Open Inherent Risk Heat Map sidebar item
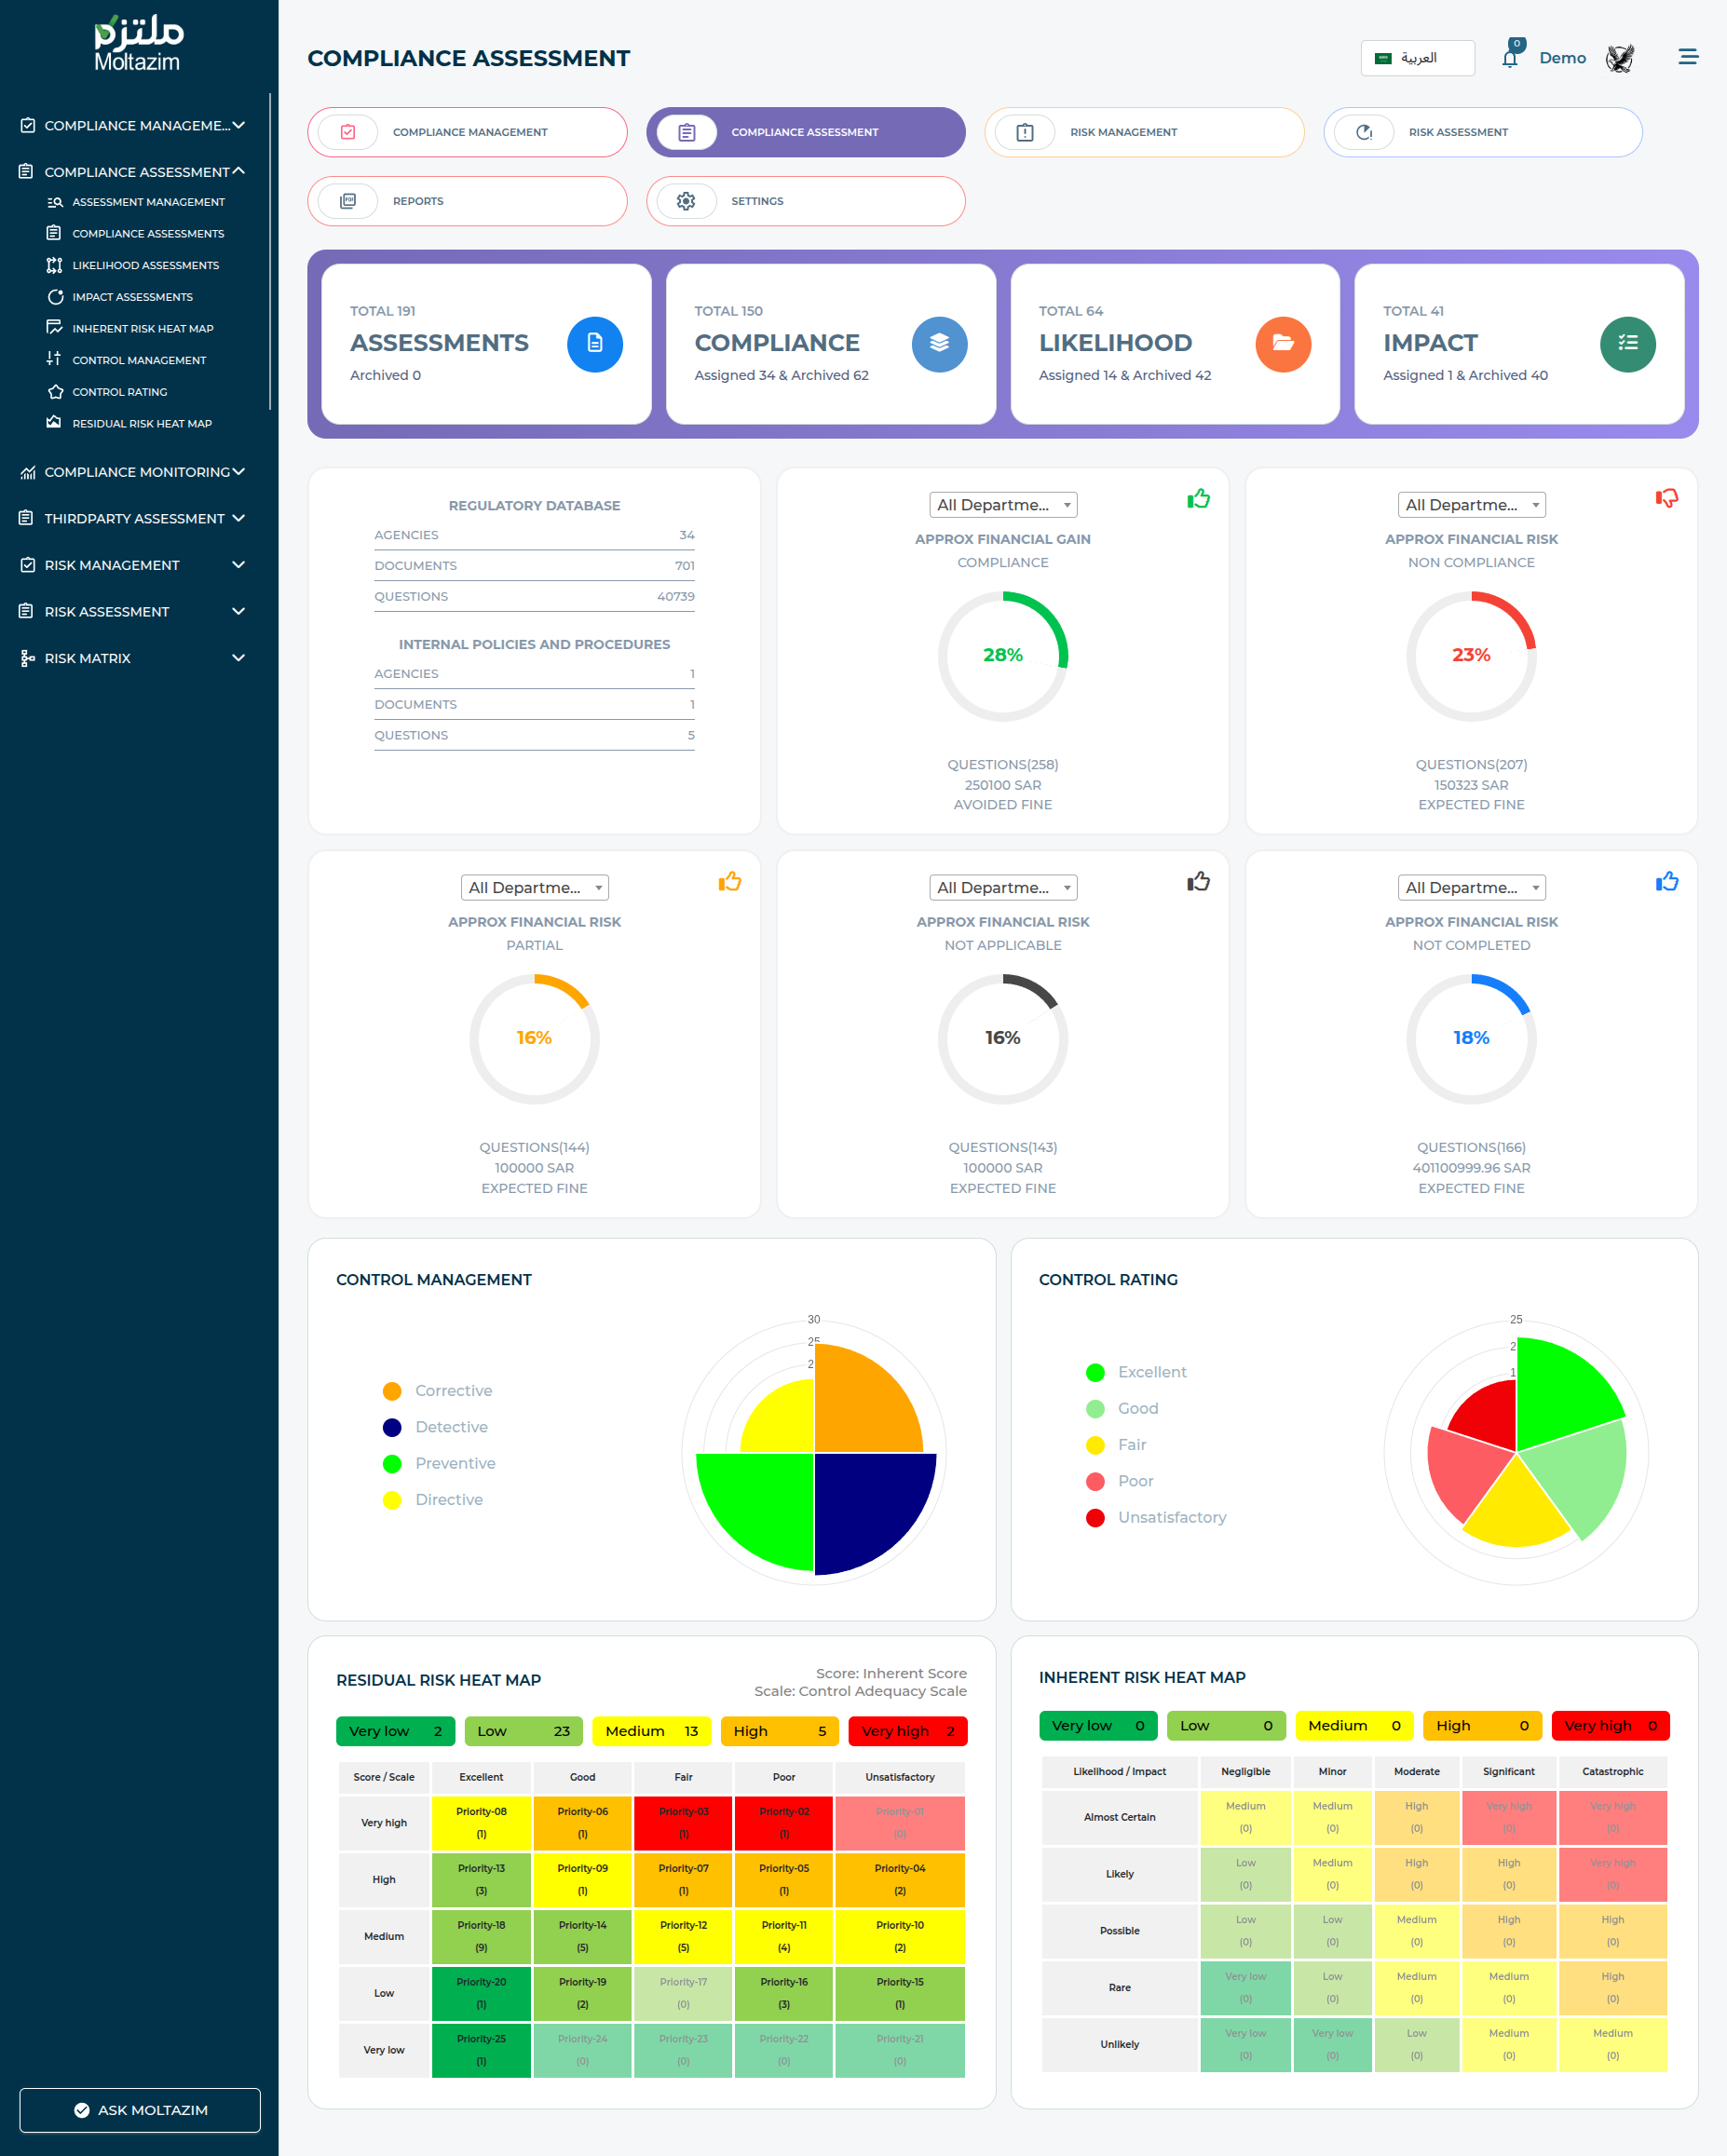The height and width of the screenshot is (2156, 1727). coord(142,329)
